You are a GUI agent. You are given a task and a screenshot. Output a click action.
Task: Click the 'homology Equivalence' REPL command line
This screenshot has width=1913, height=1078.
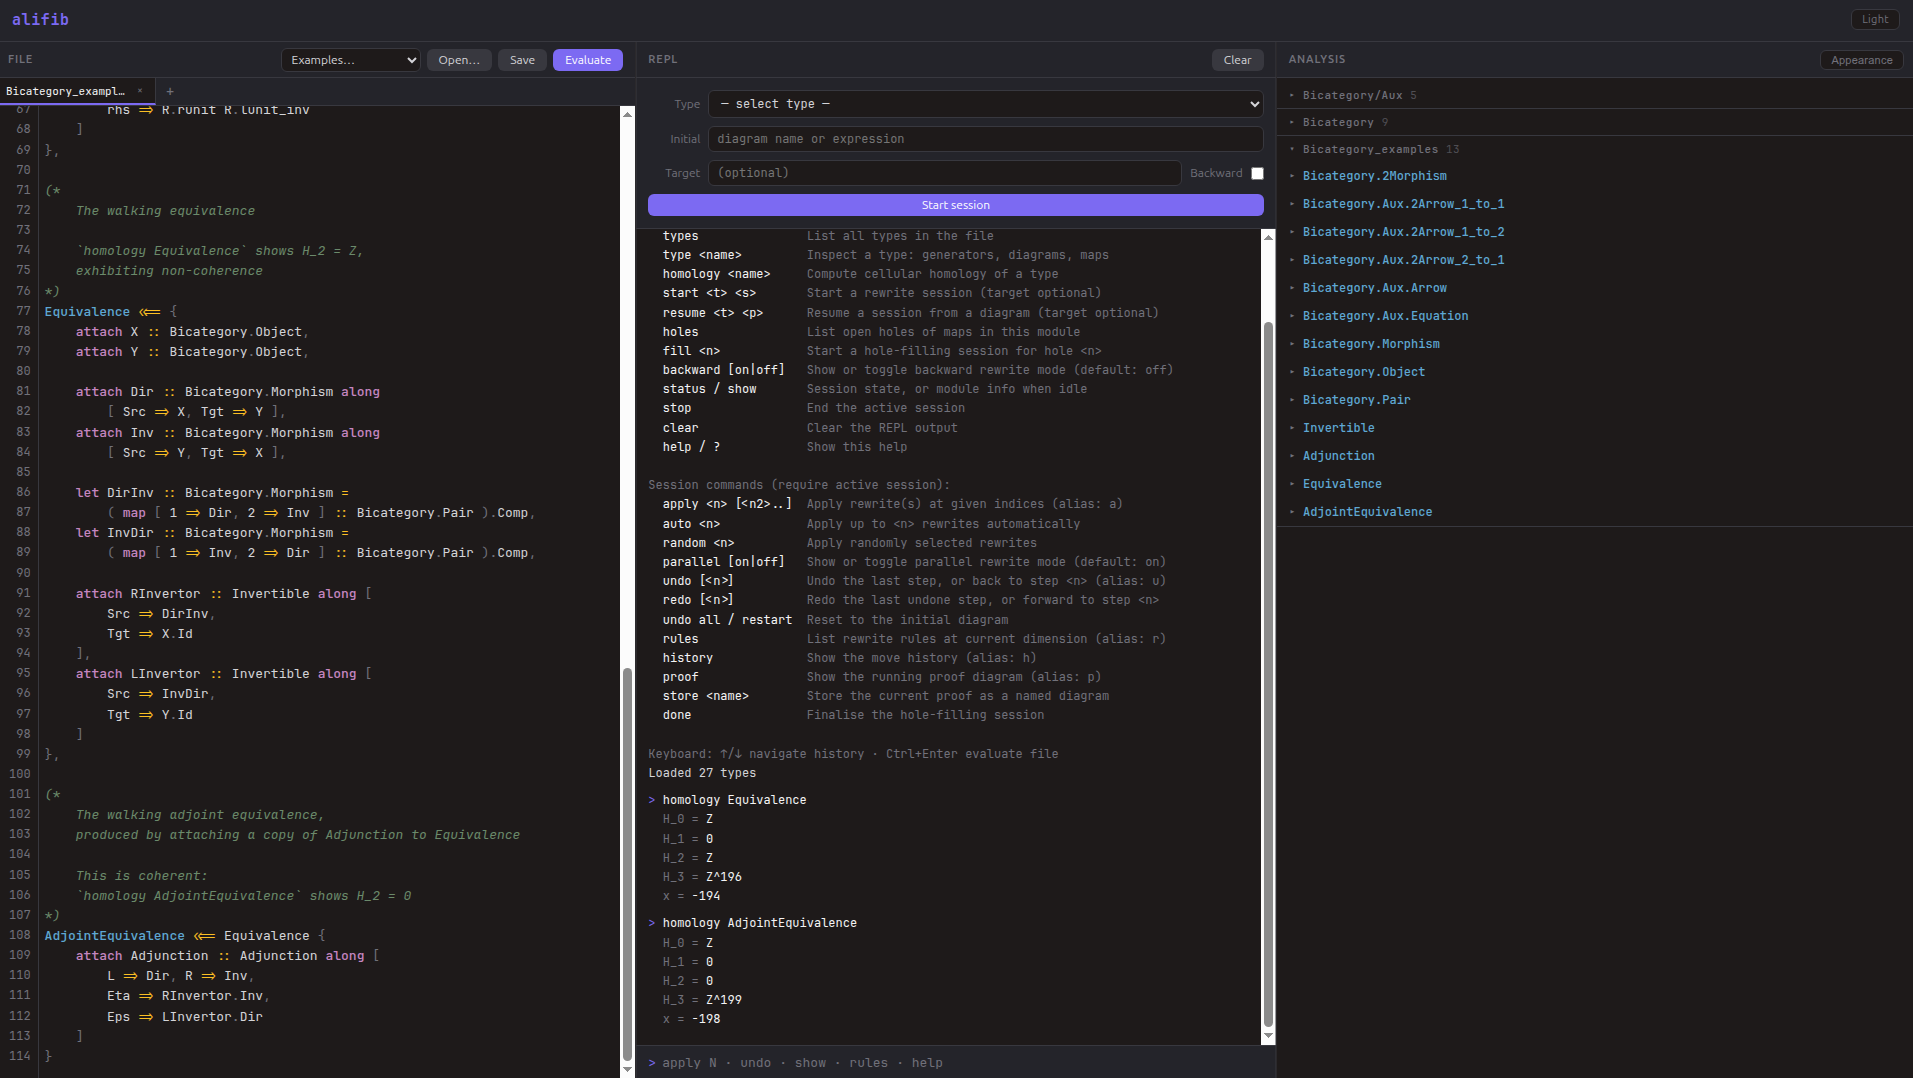[x=734, y=800]
